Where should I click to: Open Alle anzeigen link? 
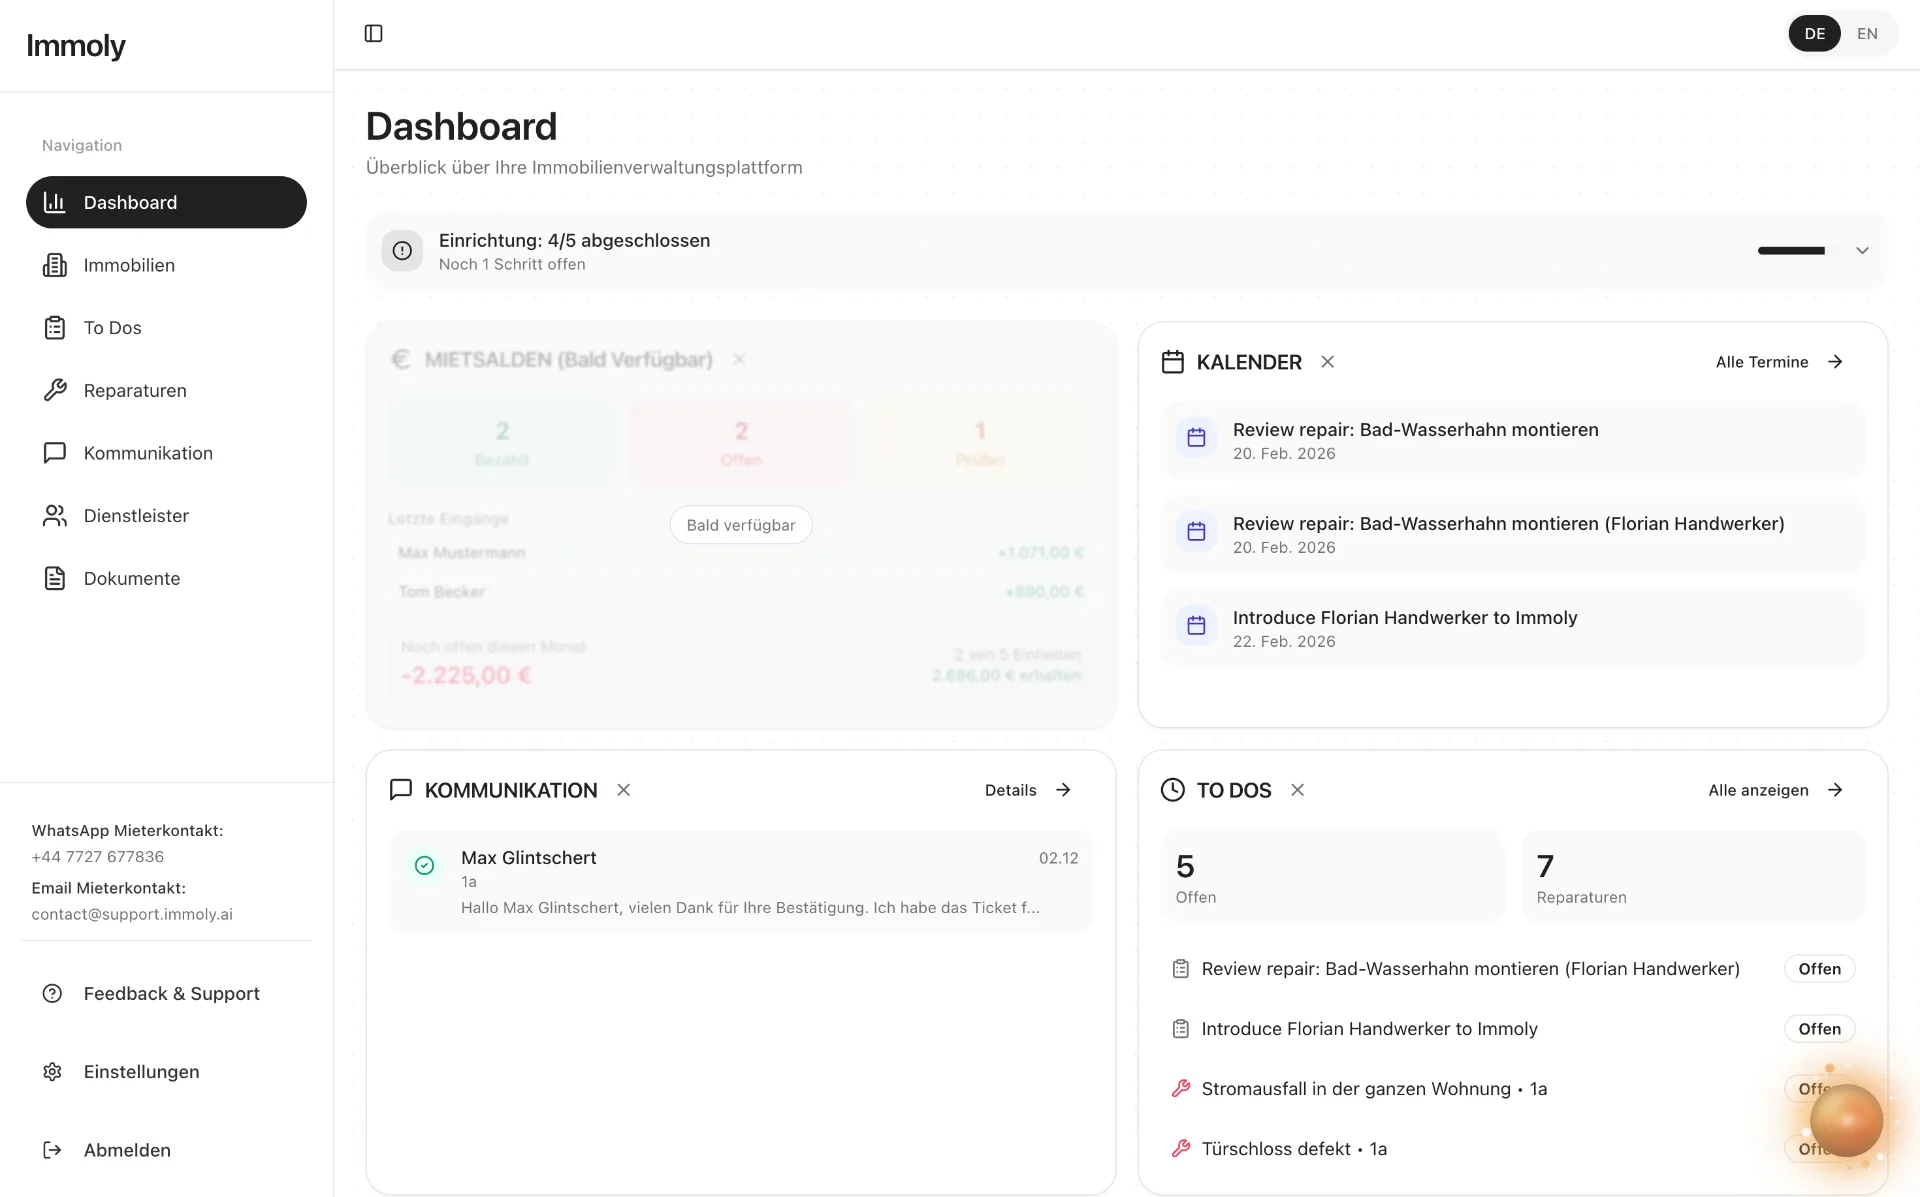[x=1758, y=790]
